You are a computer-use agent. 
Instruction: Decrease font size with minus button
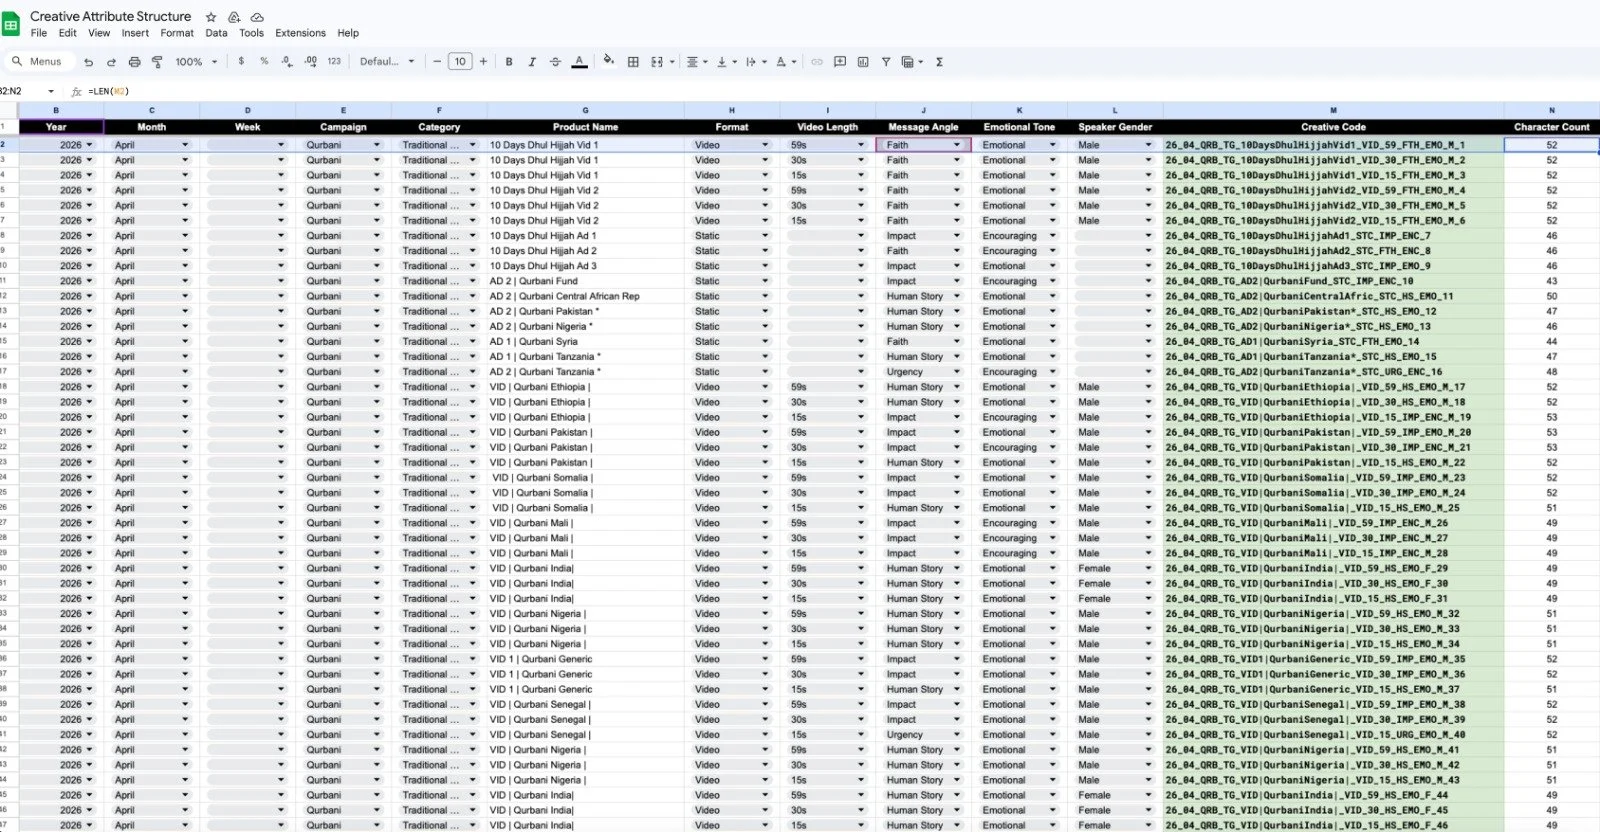point(437,61)
